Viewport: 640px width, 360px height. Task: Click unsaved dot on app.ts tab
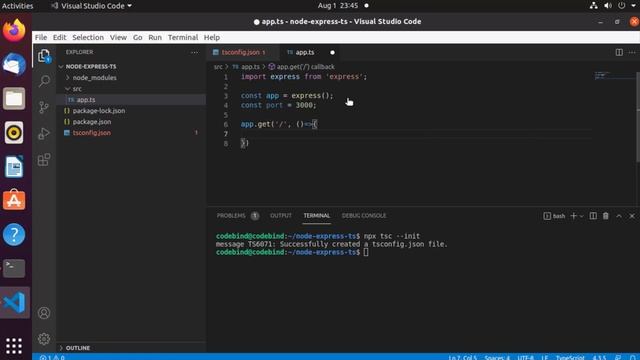[x=332, y=52]
